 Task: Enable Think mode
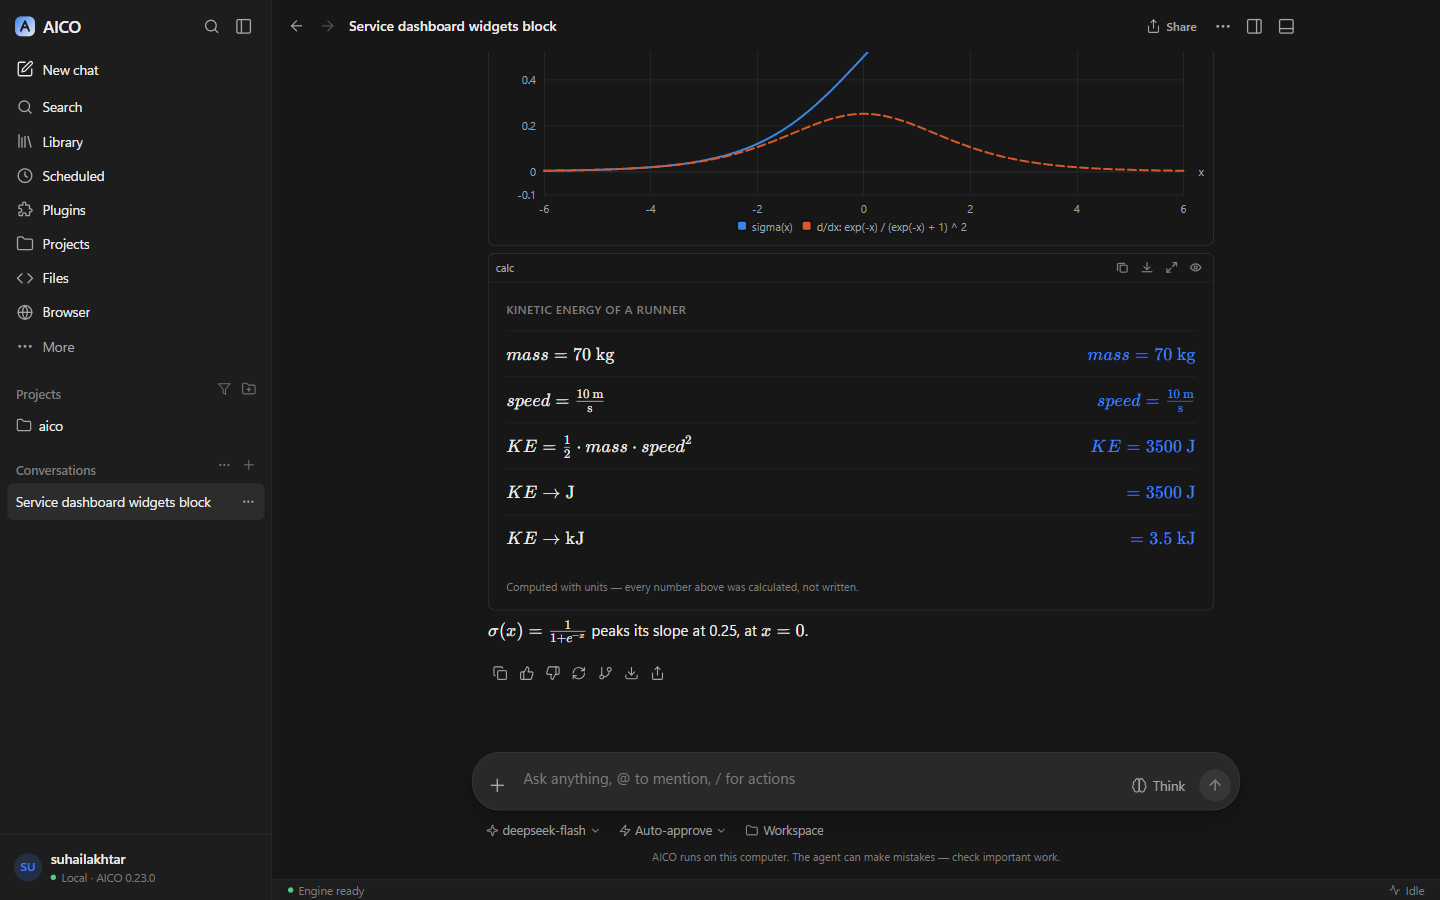coord(1158,786)
